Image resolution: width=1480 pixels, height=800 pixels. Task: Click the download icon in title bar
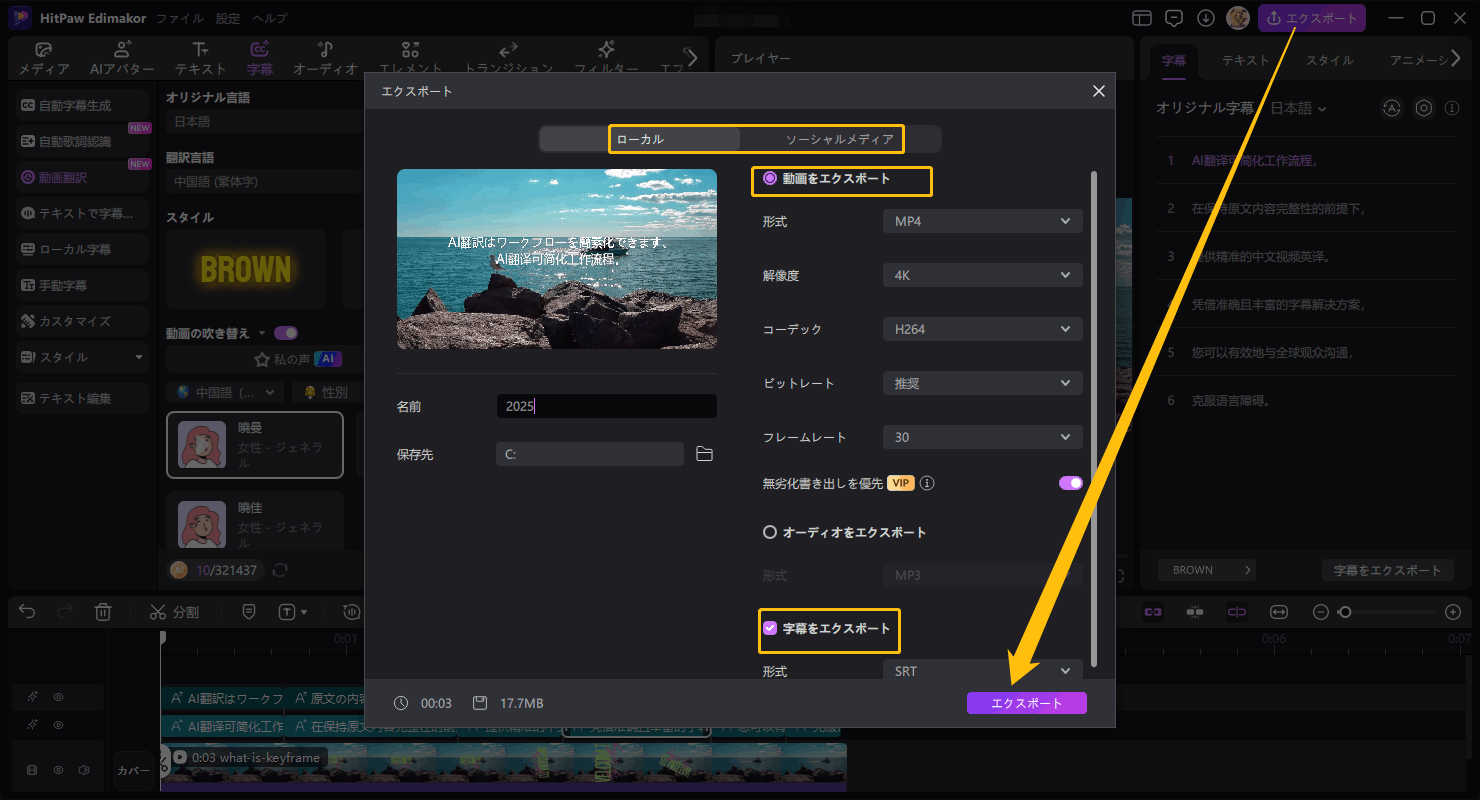(x=1206, y=18)
